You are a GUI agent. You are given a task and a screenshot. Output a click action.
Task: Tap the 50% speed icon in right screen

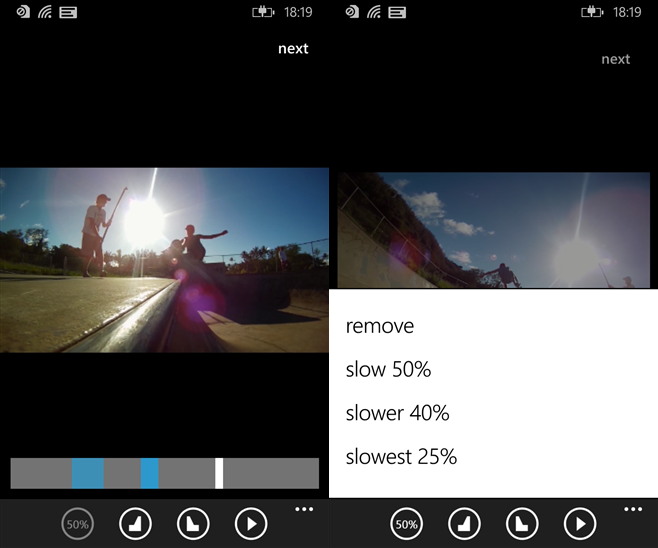click(407, 524)
